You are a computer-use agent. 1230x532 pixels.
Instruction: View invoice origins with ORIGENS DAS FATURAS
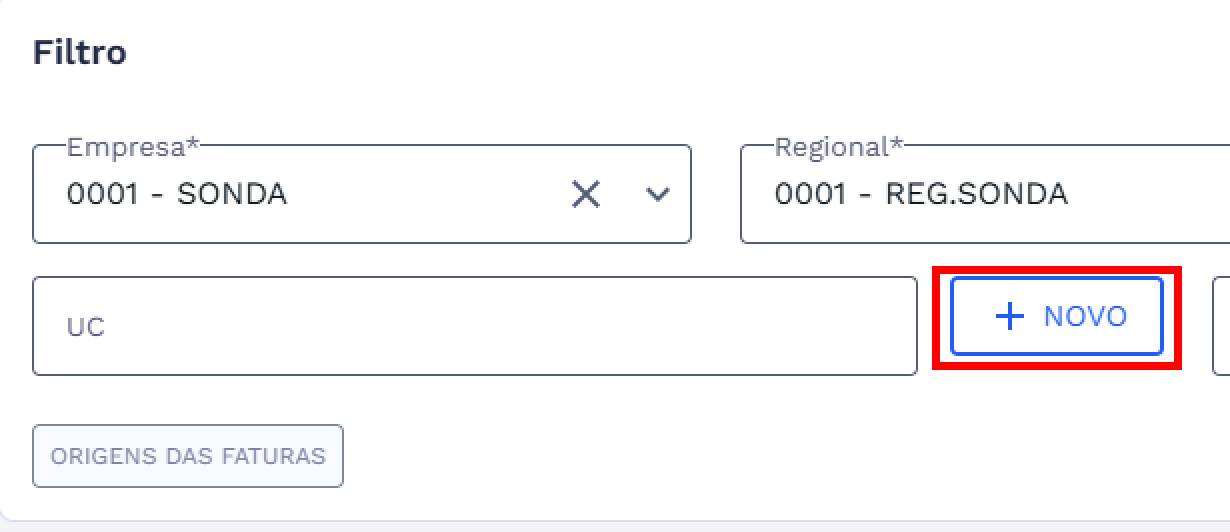188,456
